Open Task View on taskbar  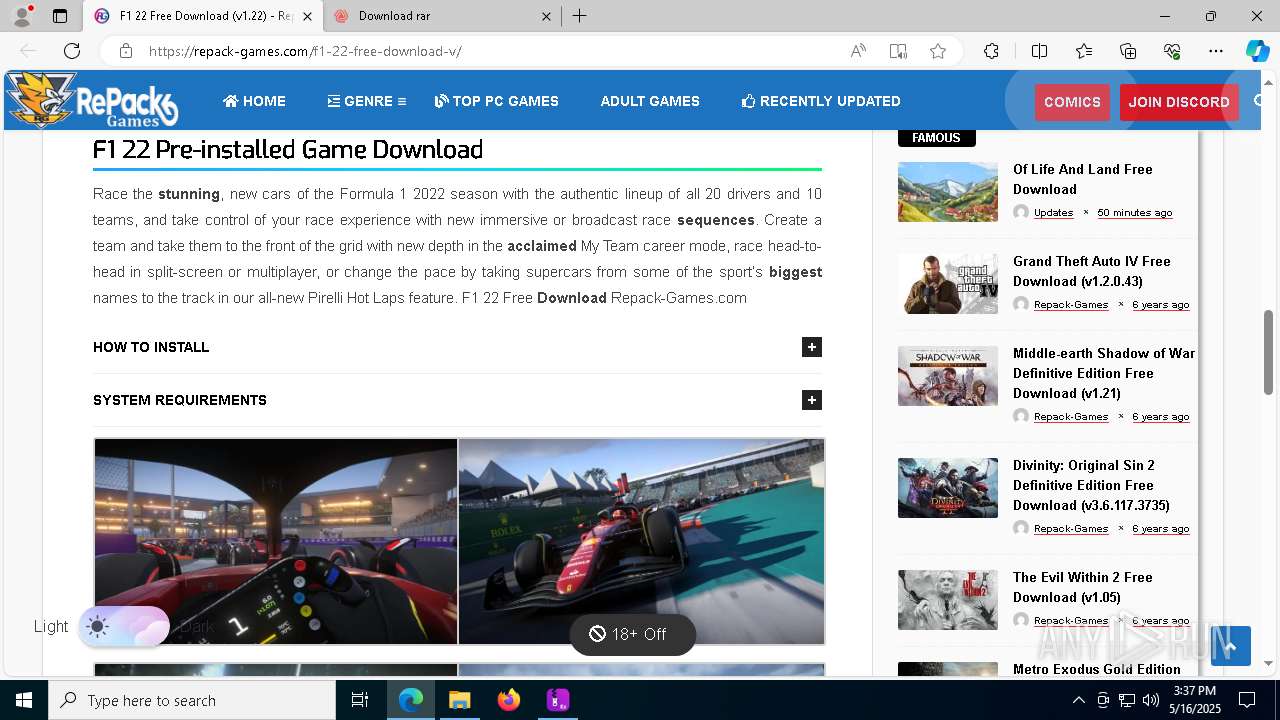[x=360, y=700]
